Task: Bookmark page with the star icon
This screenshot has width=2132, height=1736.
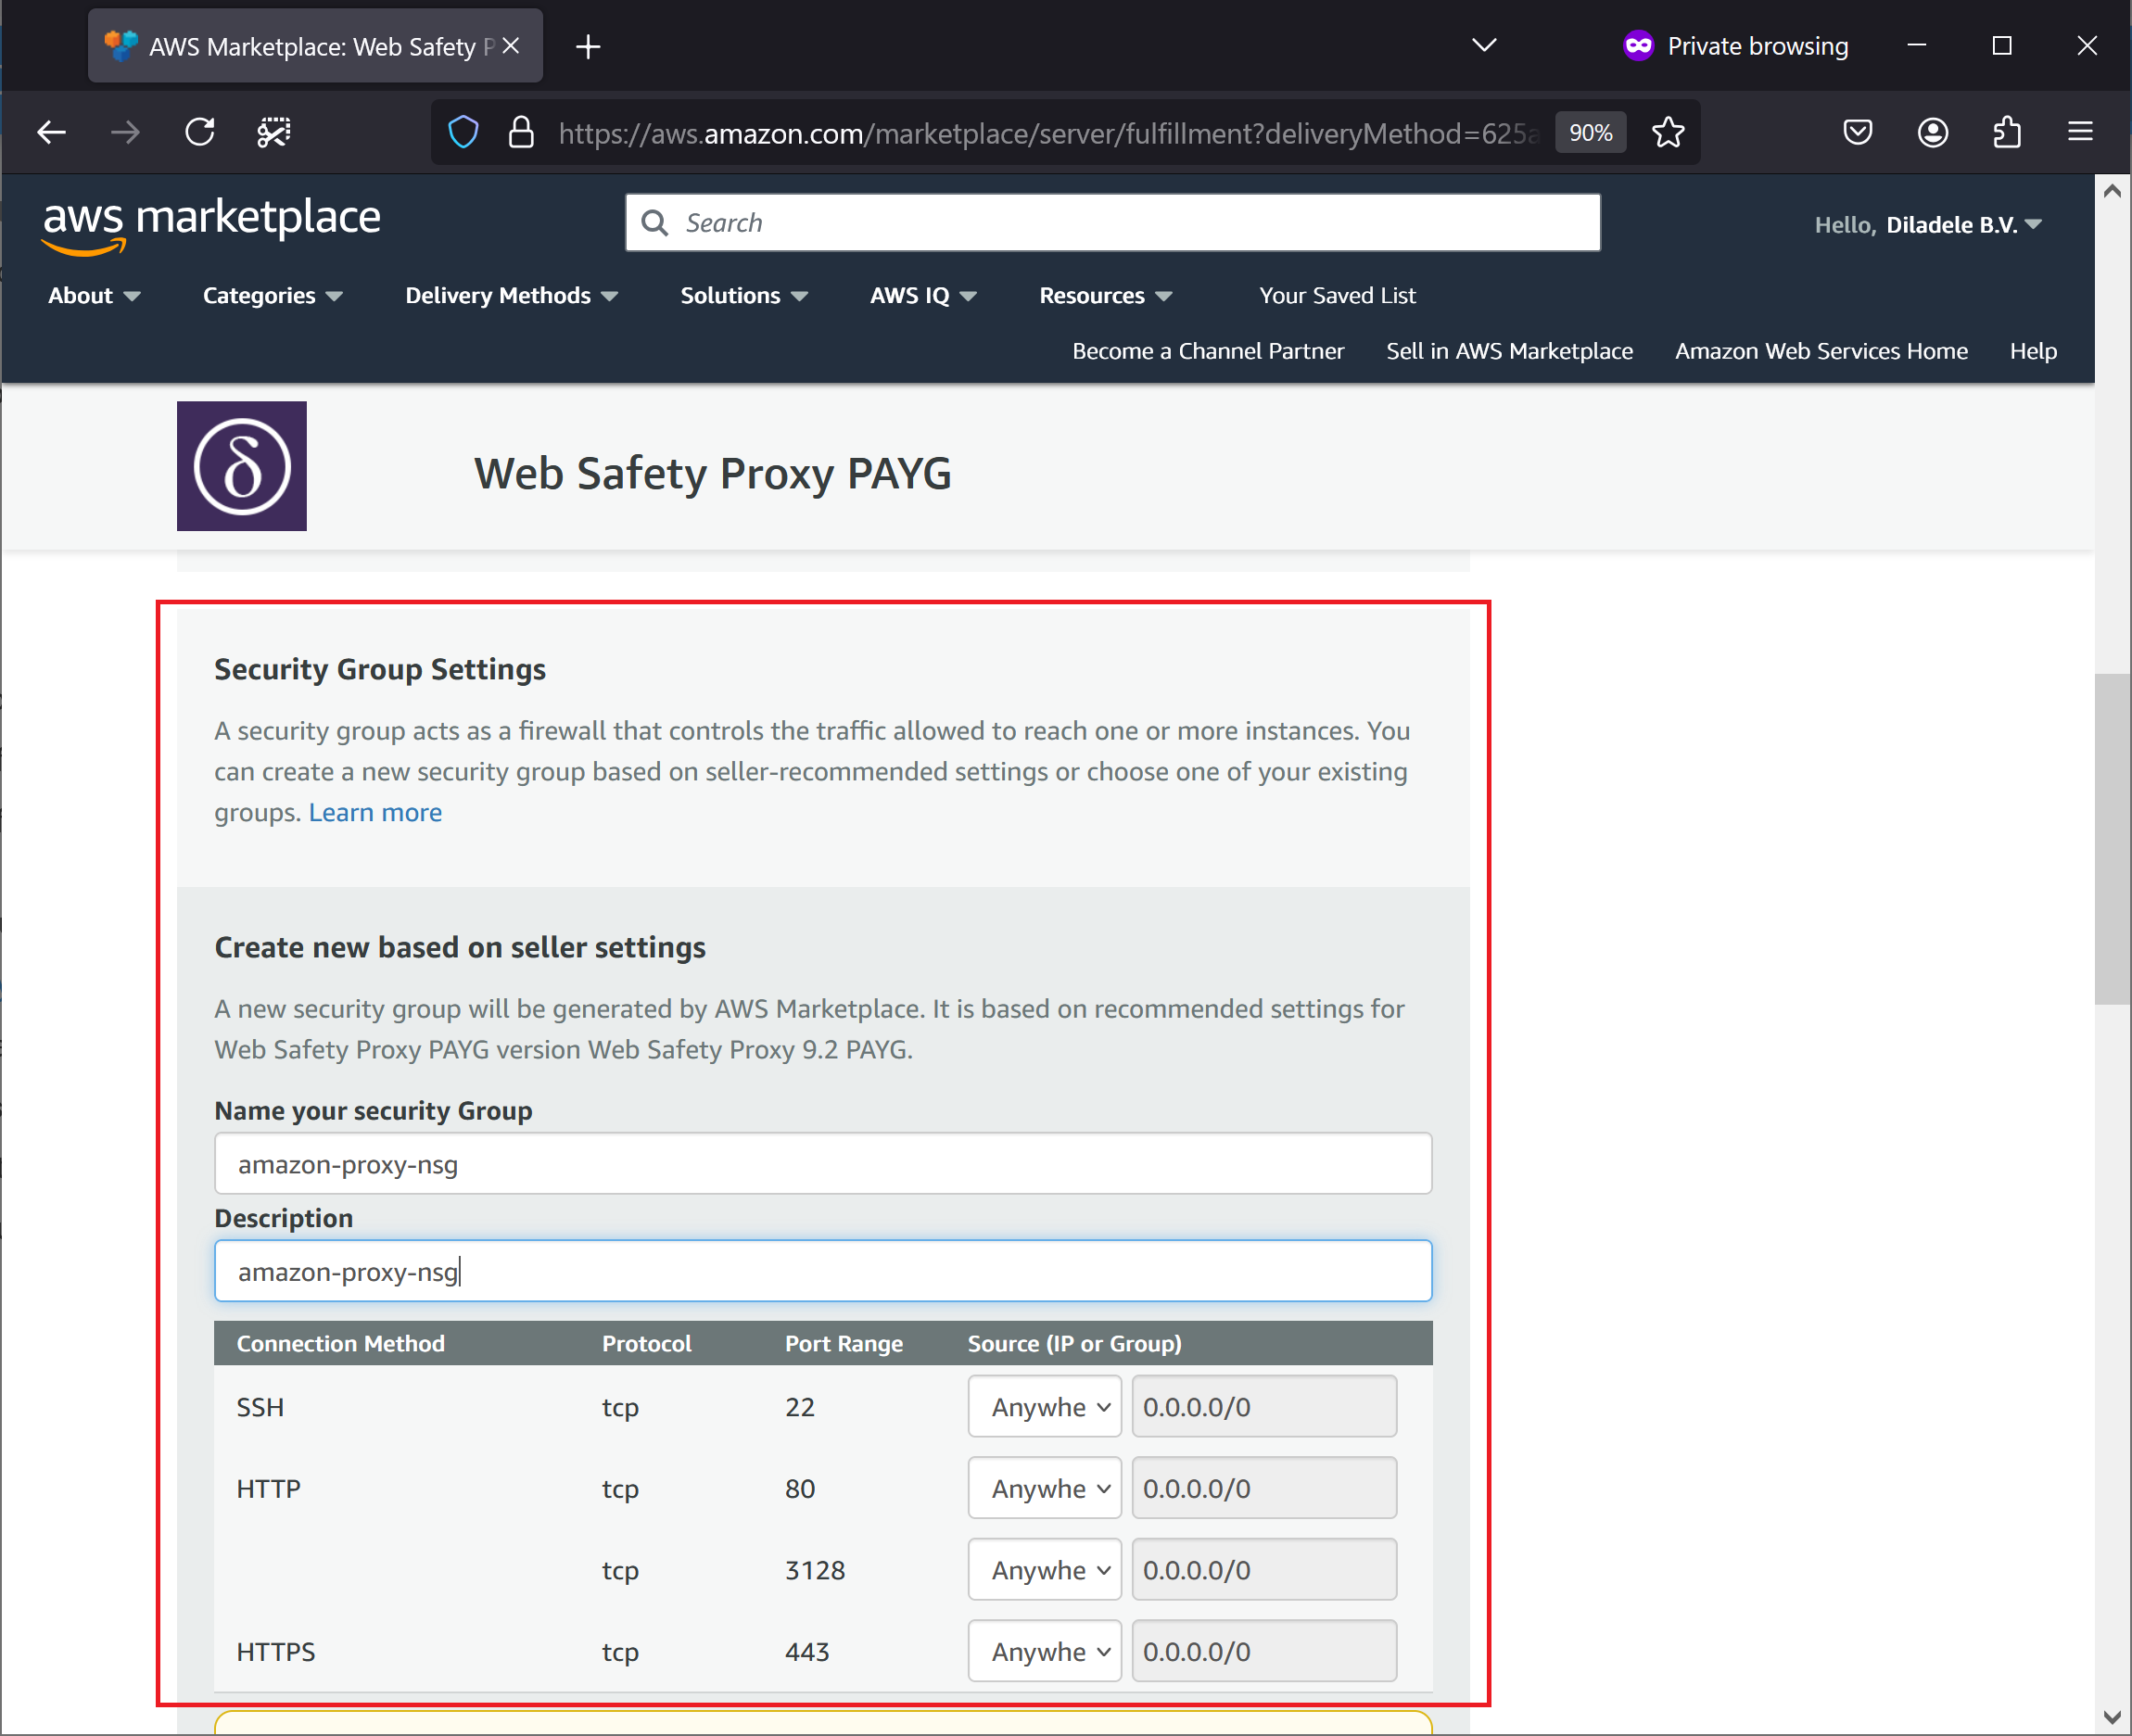Action: pyautogui.click(x=1667, y=132)
